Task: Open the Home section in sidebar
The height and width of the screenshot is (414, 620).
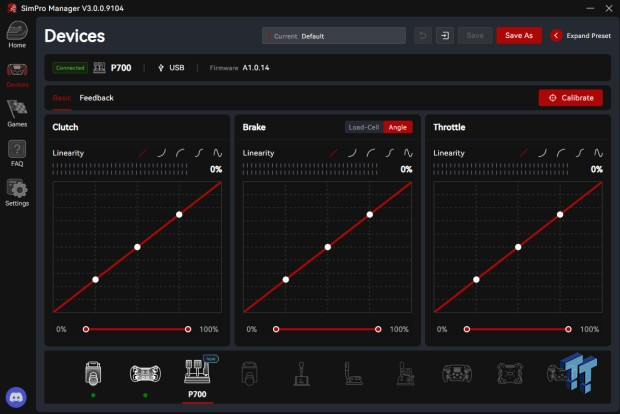Action: [17, 35]
